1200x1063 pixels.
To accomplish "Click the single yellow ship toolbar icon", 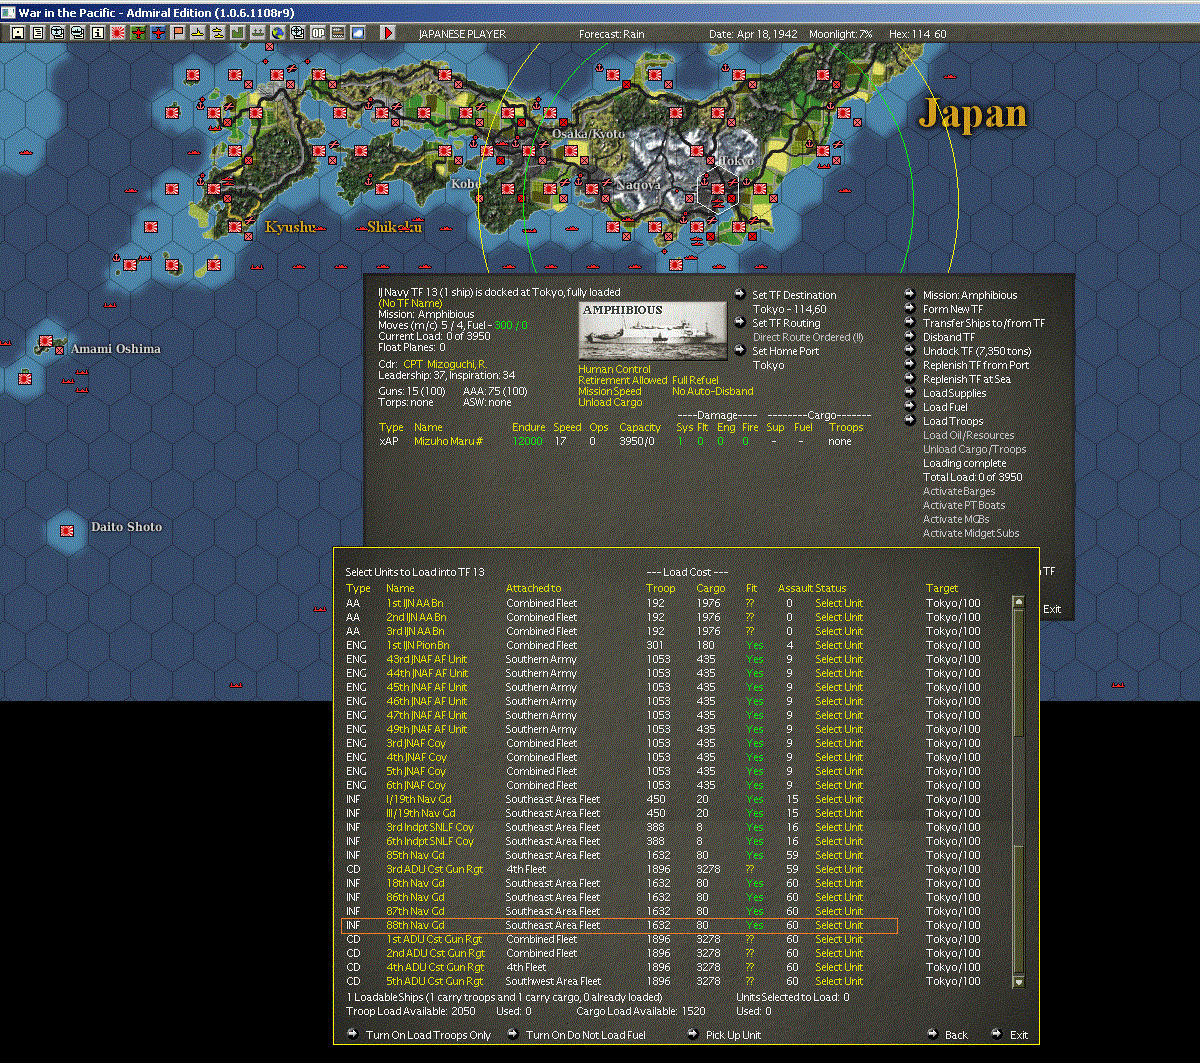I will pos(198,33).
